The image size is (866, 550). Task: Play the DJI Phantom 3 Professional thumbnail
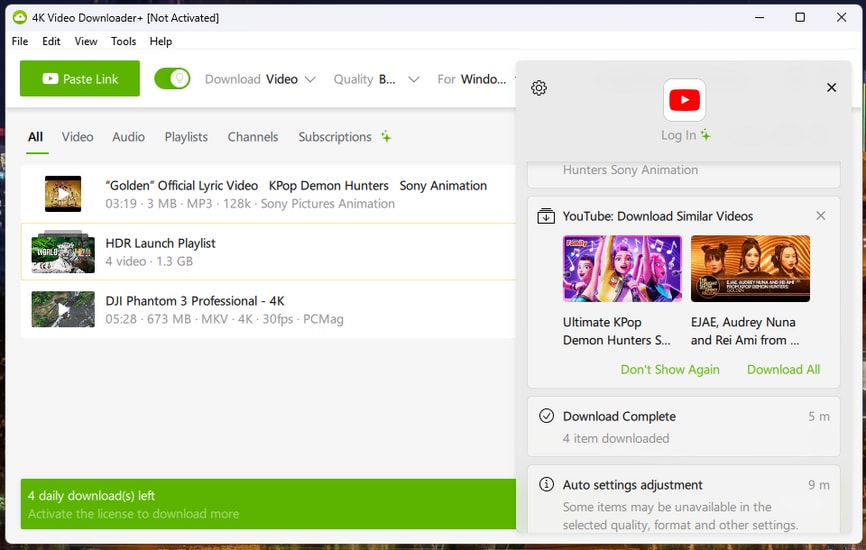[x=63, y=310]
